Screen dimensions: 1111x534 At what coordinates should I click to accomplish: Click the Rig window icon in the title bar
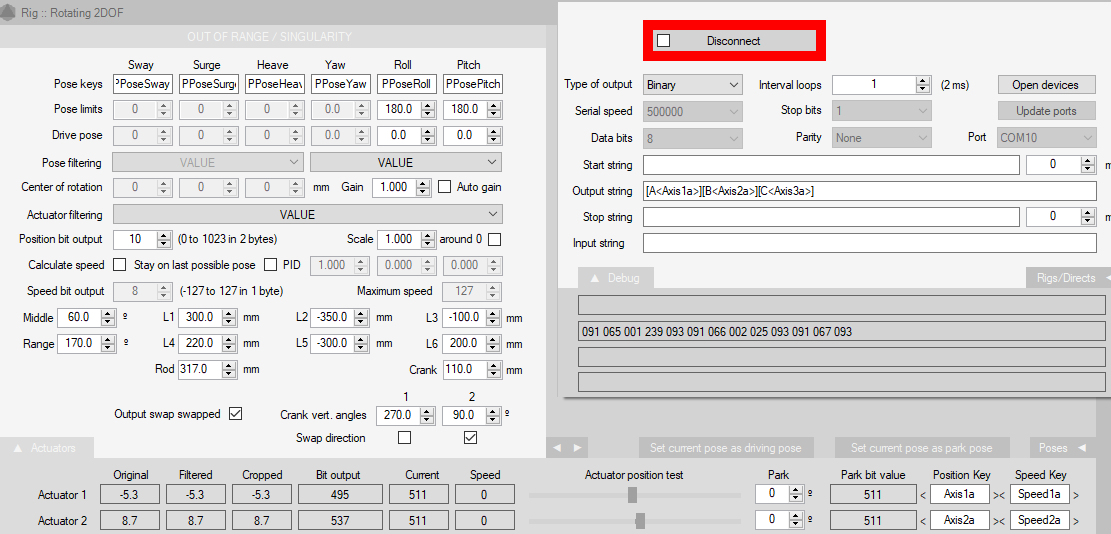tap(10, 12)
